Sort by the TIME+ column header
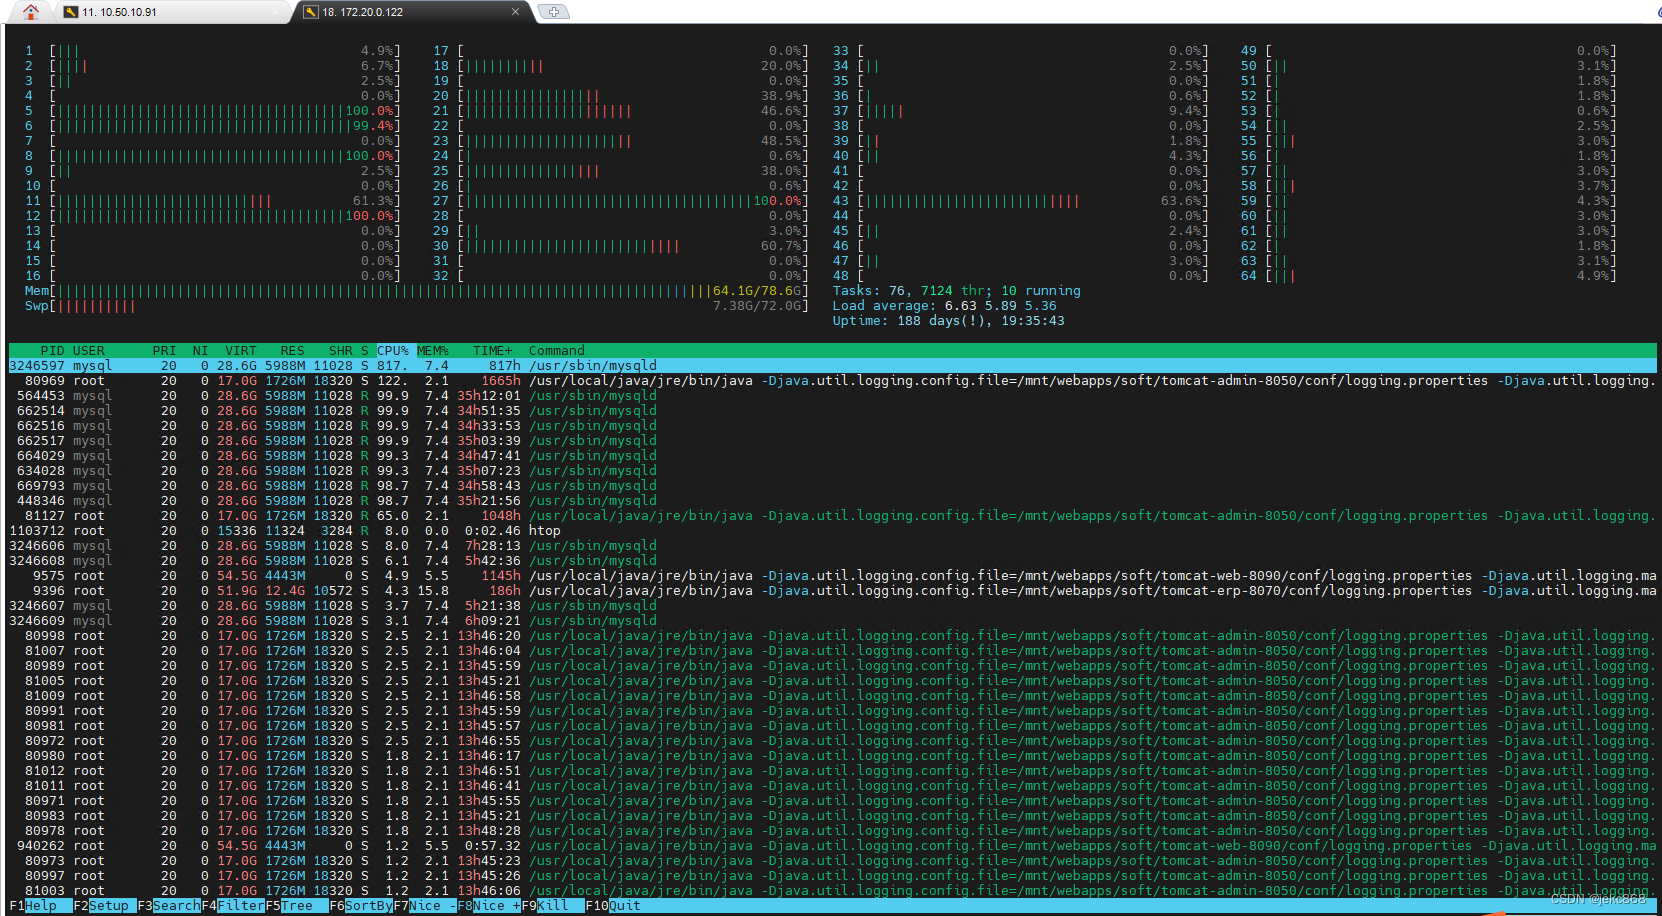The width and height of the screenshot is (1662, 916). [x=492, y=351]
